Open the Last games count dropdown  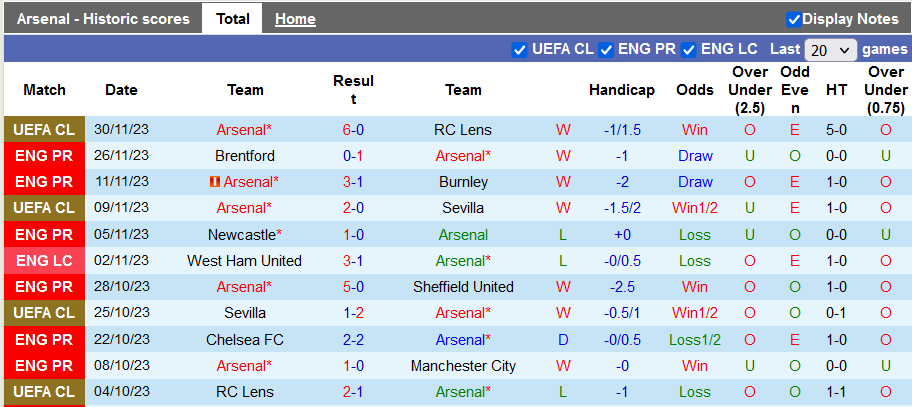830,50
